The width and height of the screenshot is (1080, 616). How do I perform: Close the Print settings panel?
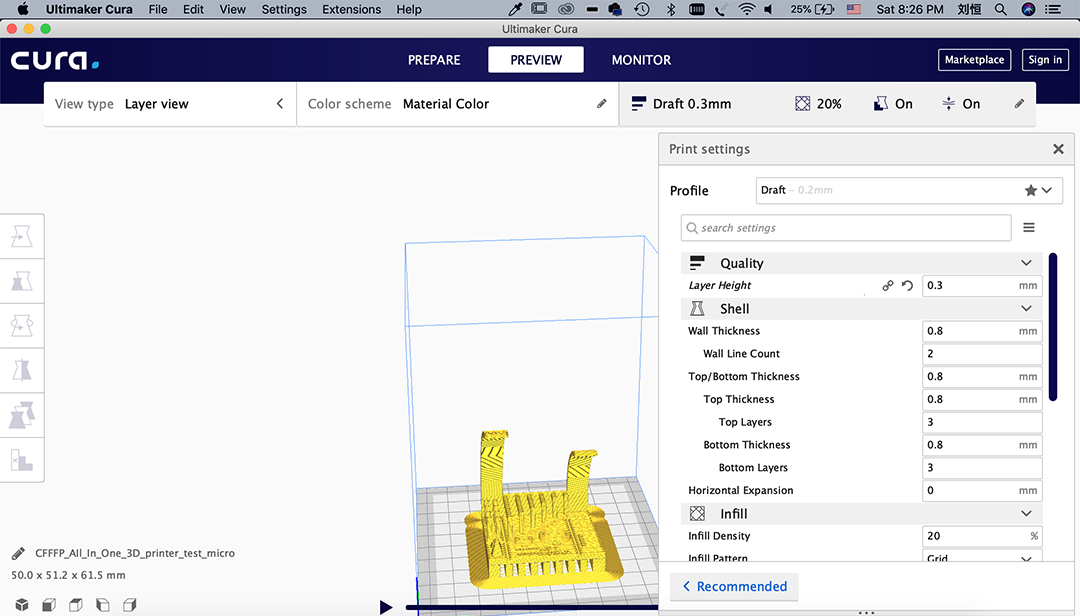[1059, 149]
